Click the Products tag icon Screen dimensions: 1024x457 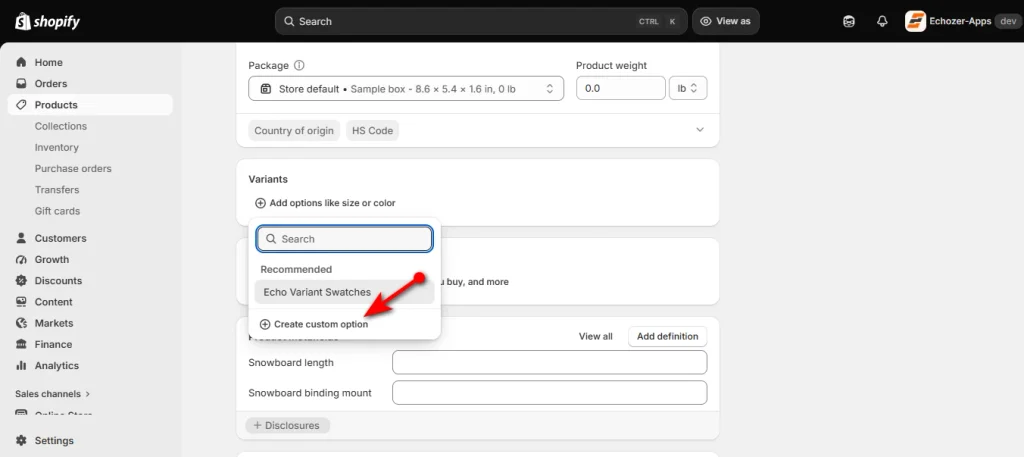[x=22, y=105]
